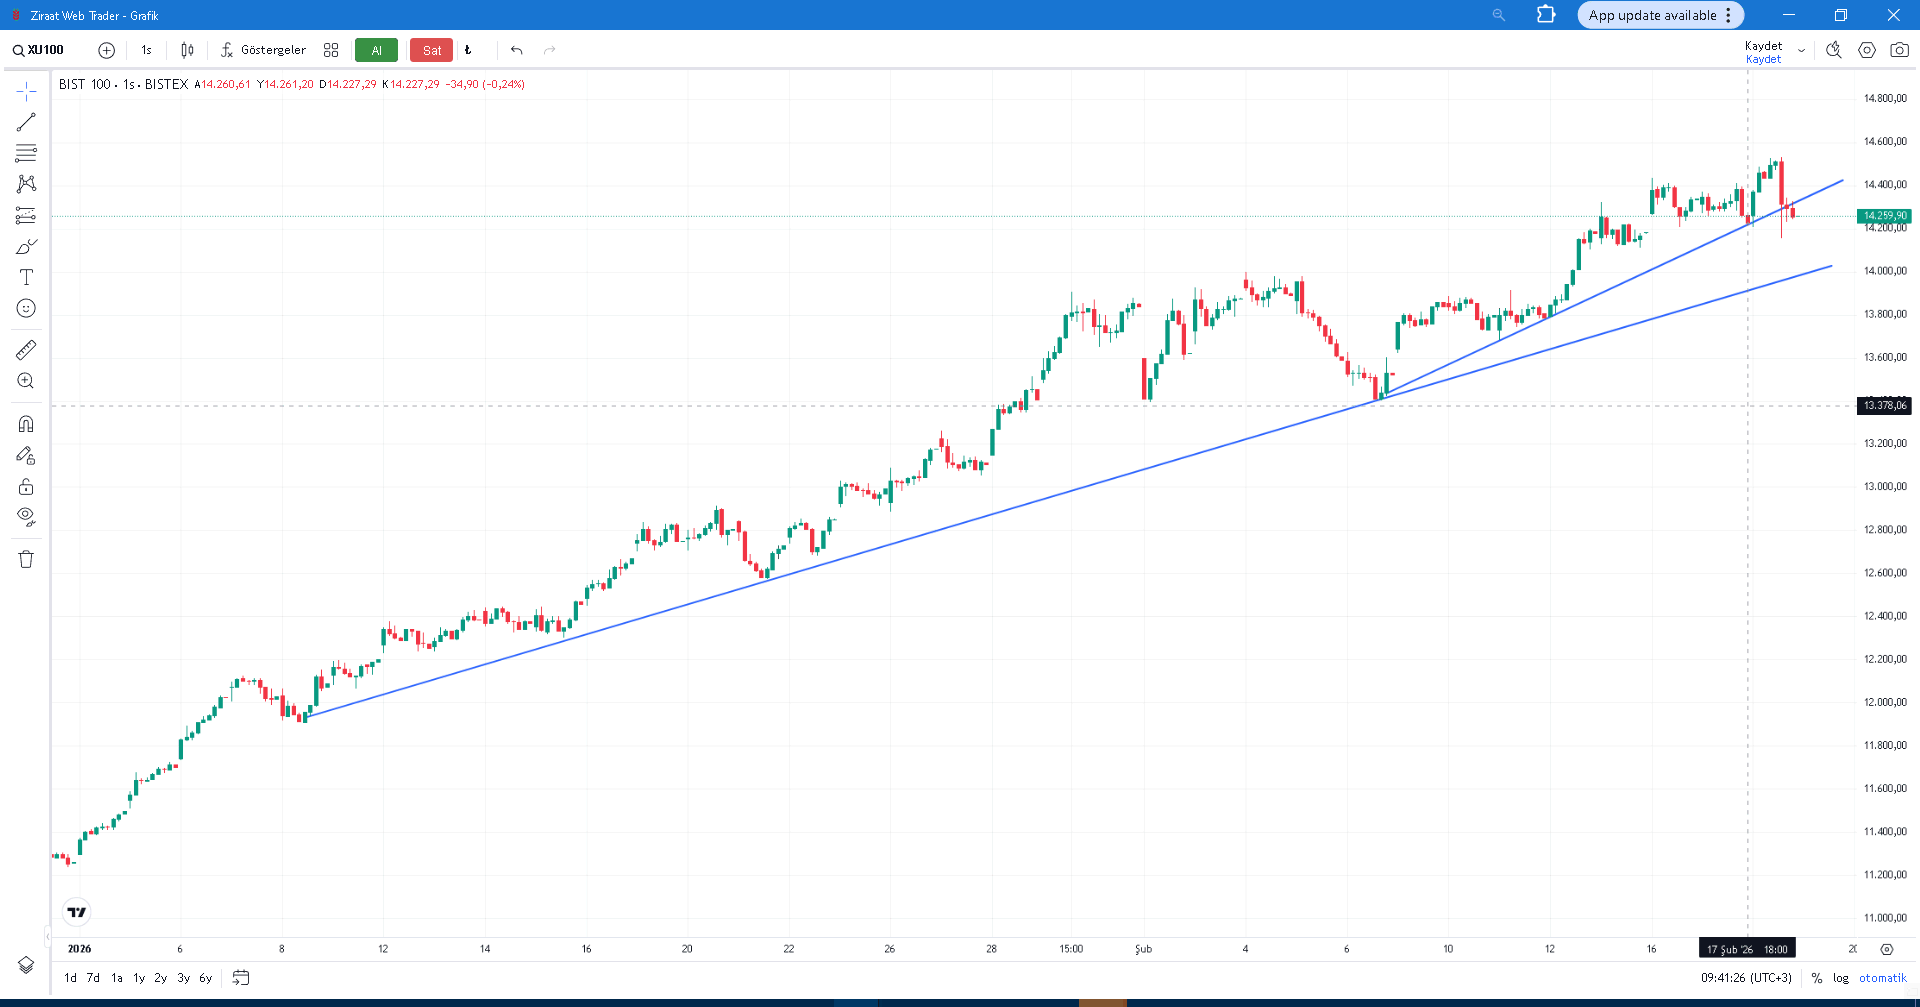Viewport: 1920px width, 1007px height.
Task: Select the text annotation tool
Action: click(x=26, y=277)
